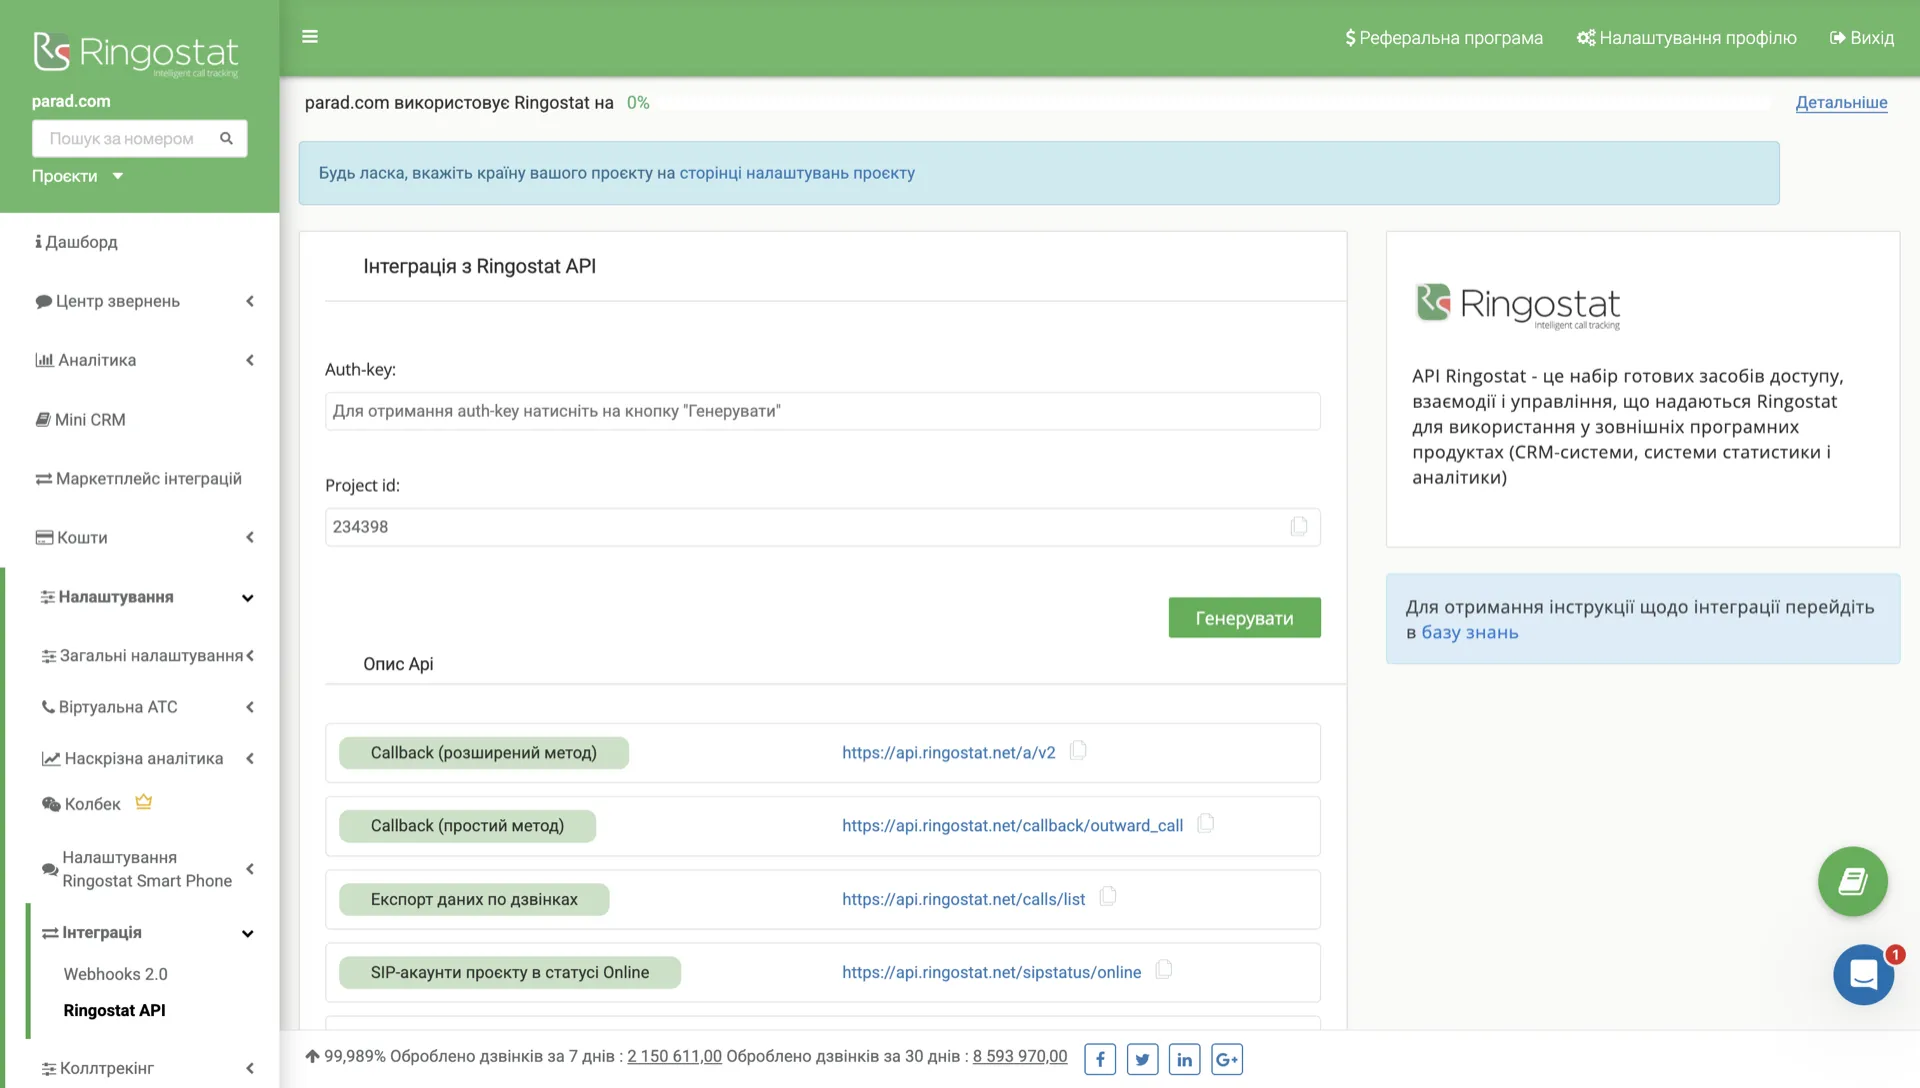Select Ringostat API menu item
This screenshot has width=1920, height=1088.
pyautogui.click(x=114, y=1010)
